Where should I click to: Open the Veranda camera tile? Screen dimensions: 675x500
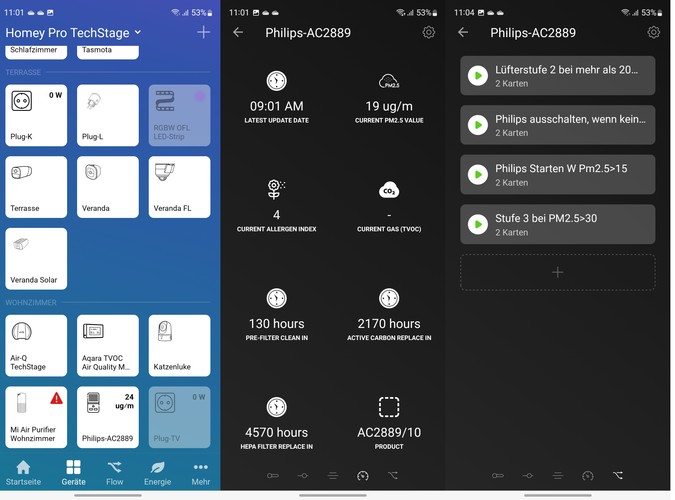(108, 187)
